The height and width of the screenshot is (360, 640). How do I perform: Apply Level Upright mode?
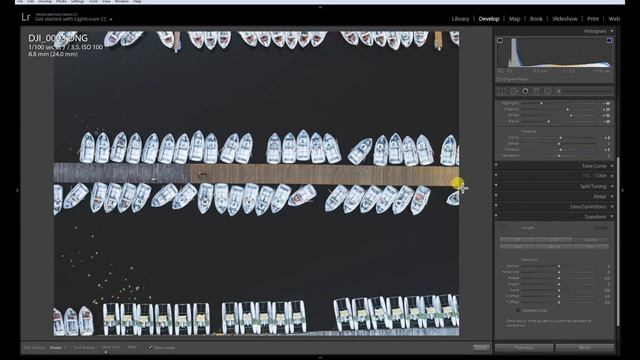(x=518, y=247)
